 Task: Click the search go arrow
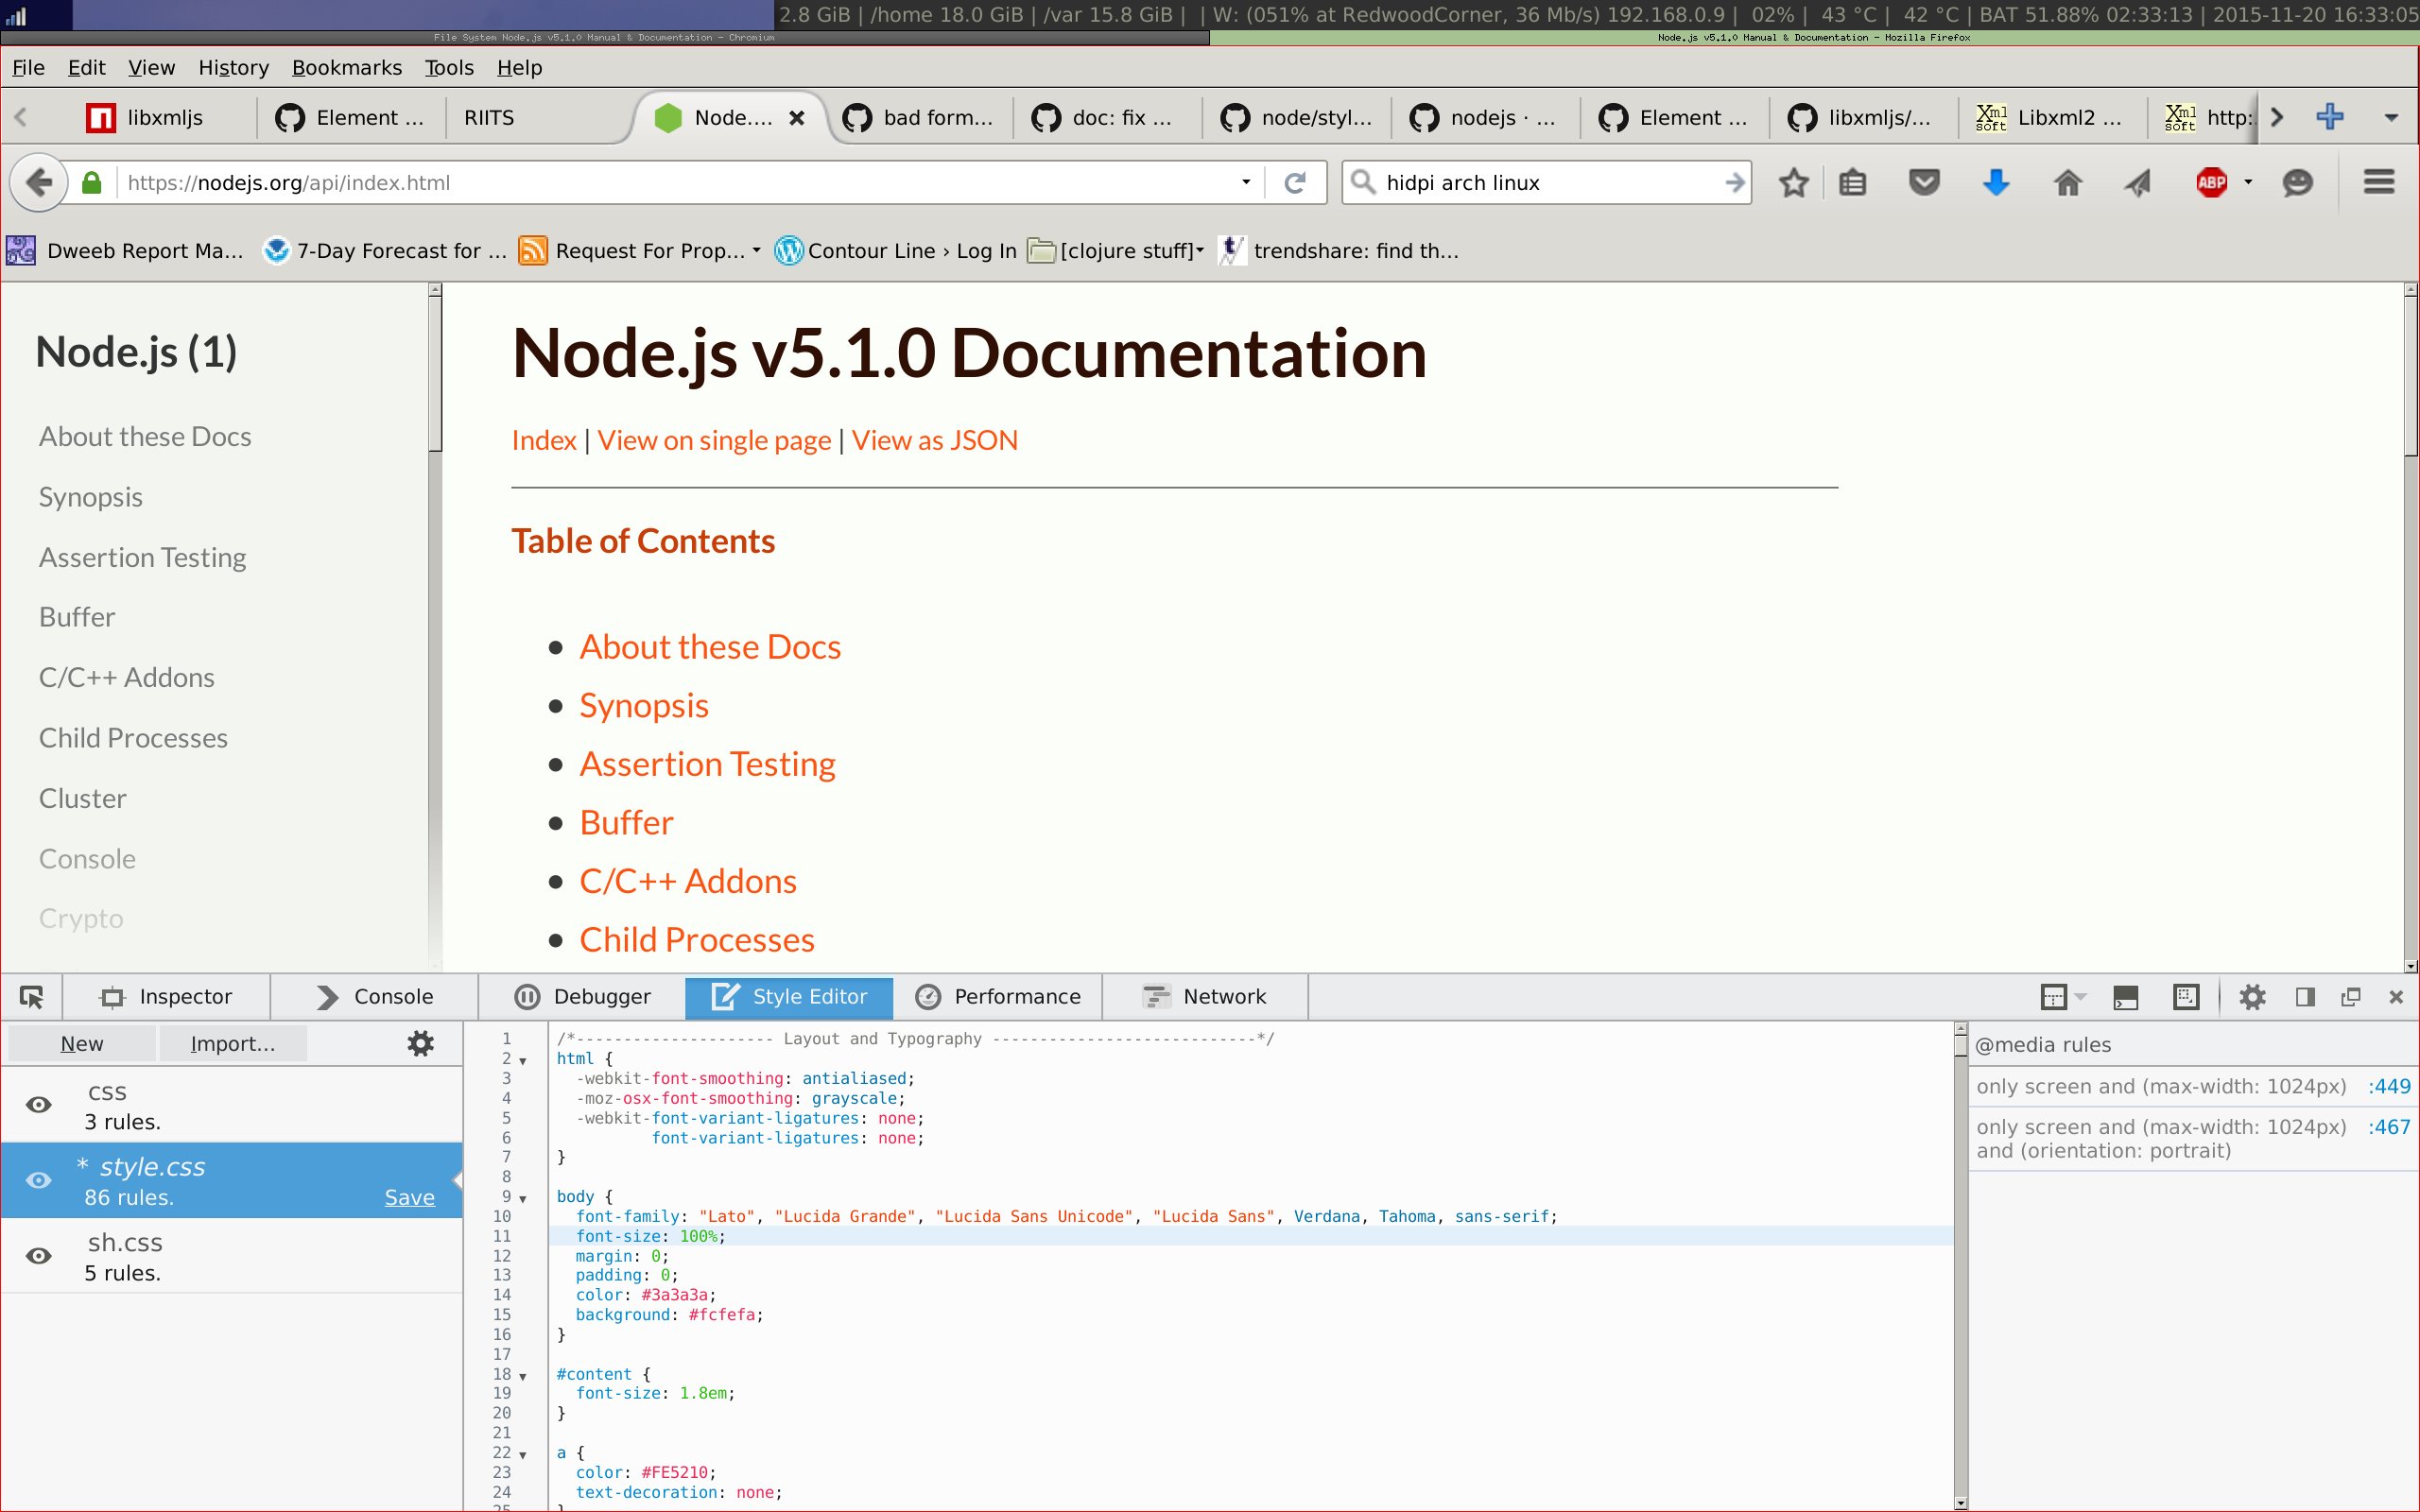click(x=1735, y=183)
